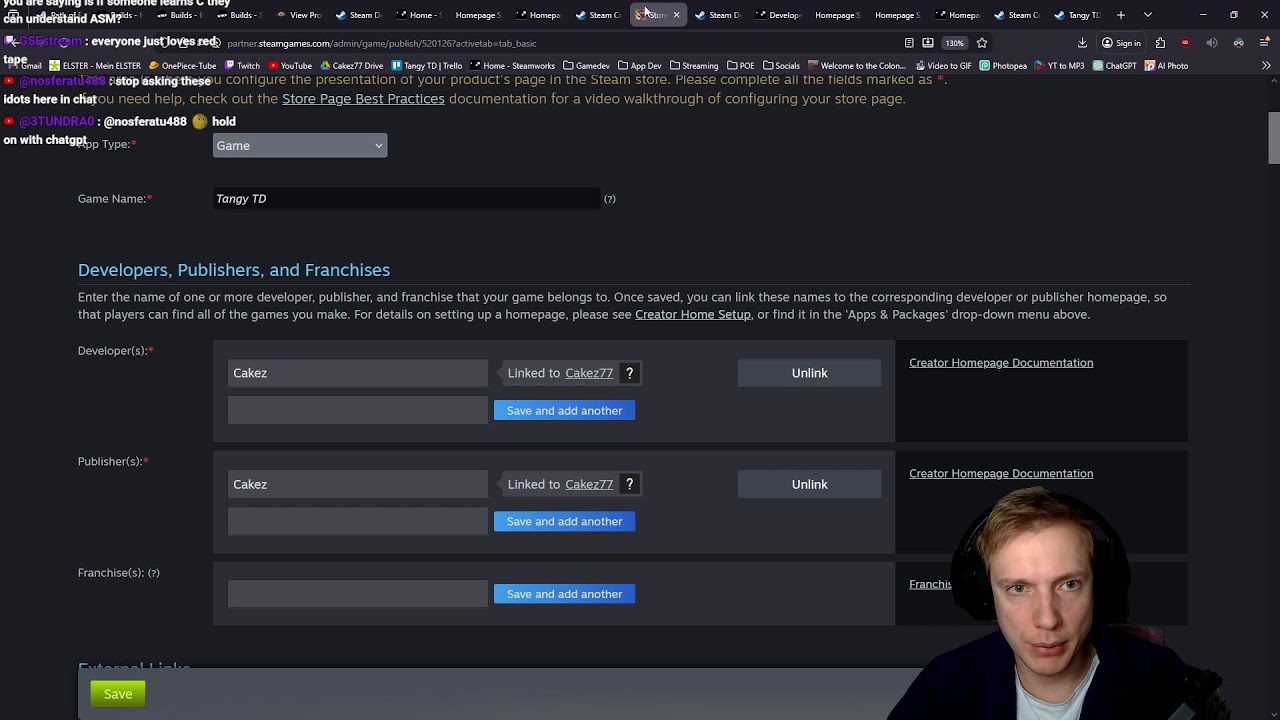Switch to the Develope tab
The width and height of the screenshot is (1280, 720).
778,15
